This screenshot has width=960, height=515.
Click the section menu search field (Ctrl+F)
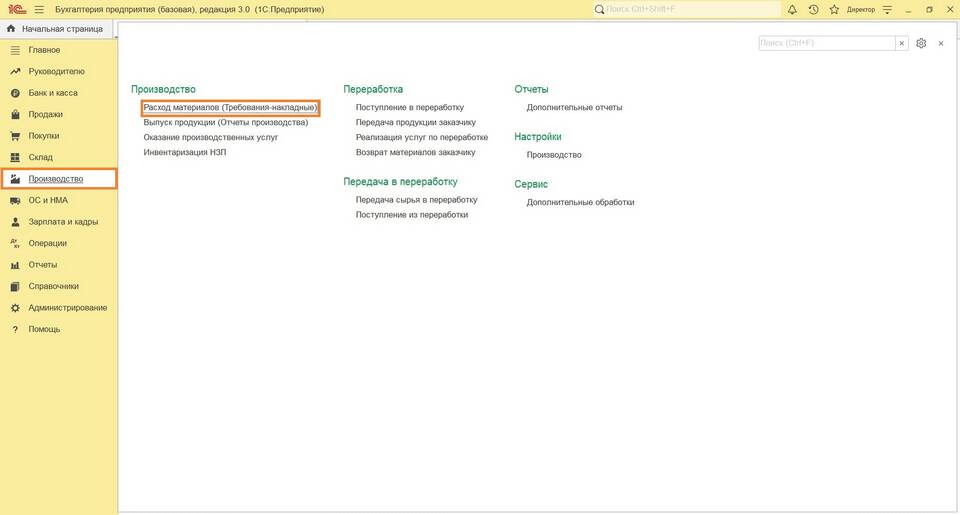(827, 43)
